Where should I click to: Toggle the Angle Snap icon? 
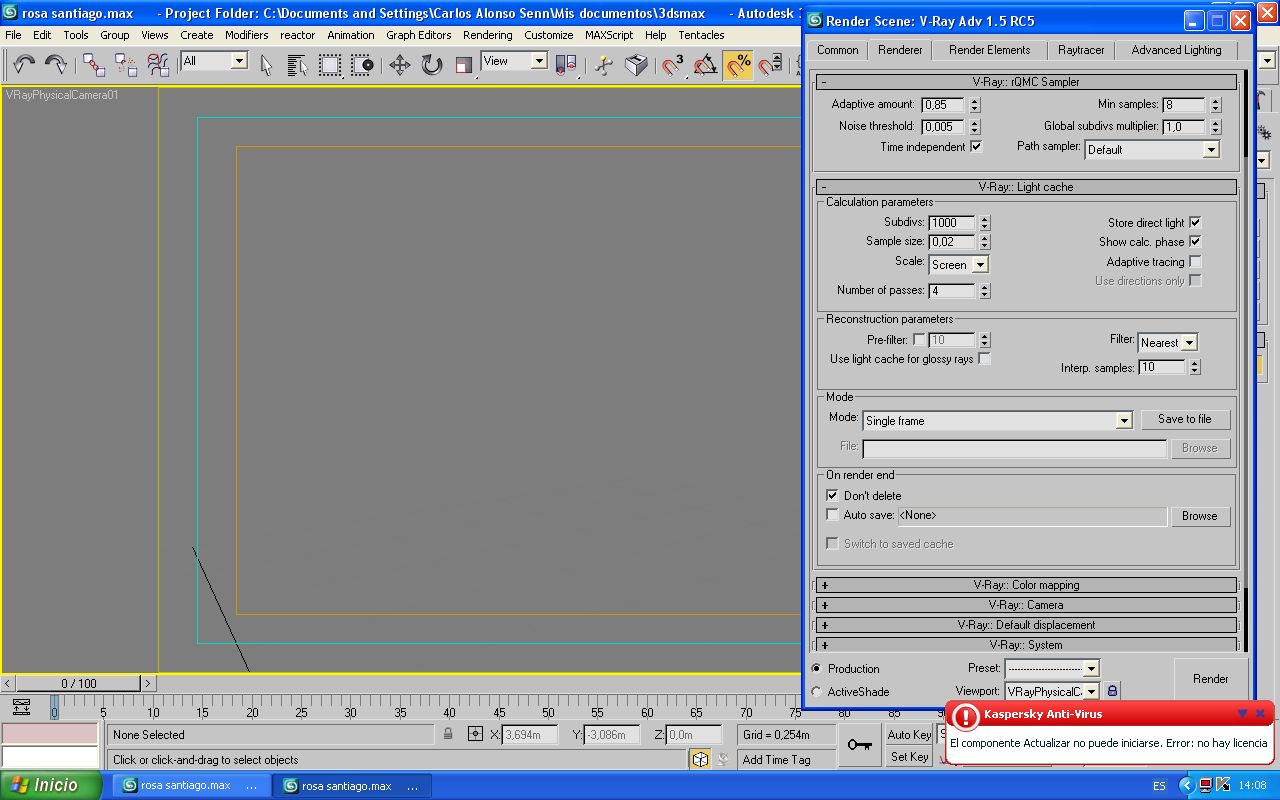706,65
